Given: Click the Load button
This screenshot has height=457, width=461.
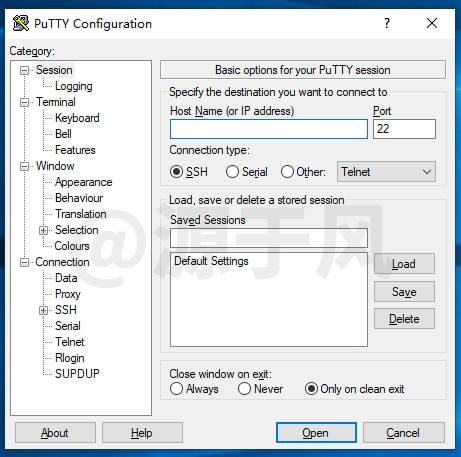Looking at the screenshot, I should click(x=404, y=264).
